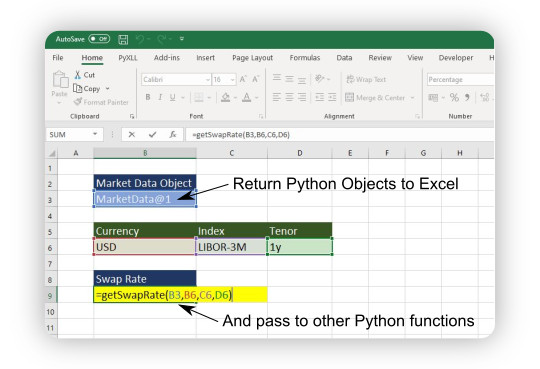
Task: Click the Decrease Font Size icon
Action: tap(256, 79)
